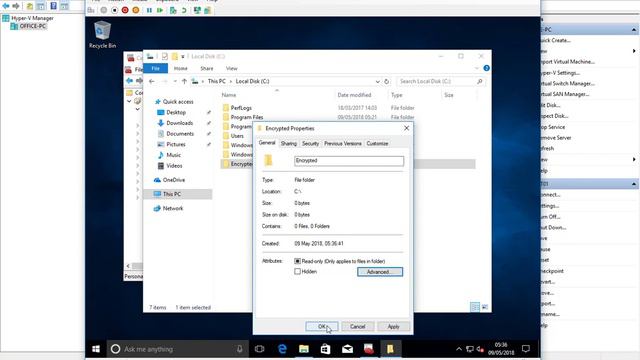Open Store icon in taskbar

click(325, 349)
